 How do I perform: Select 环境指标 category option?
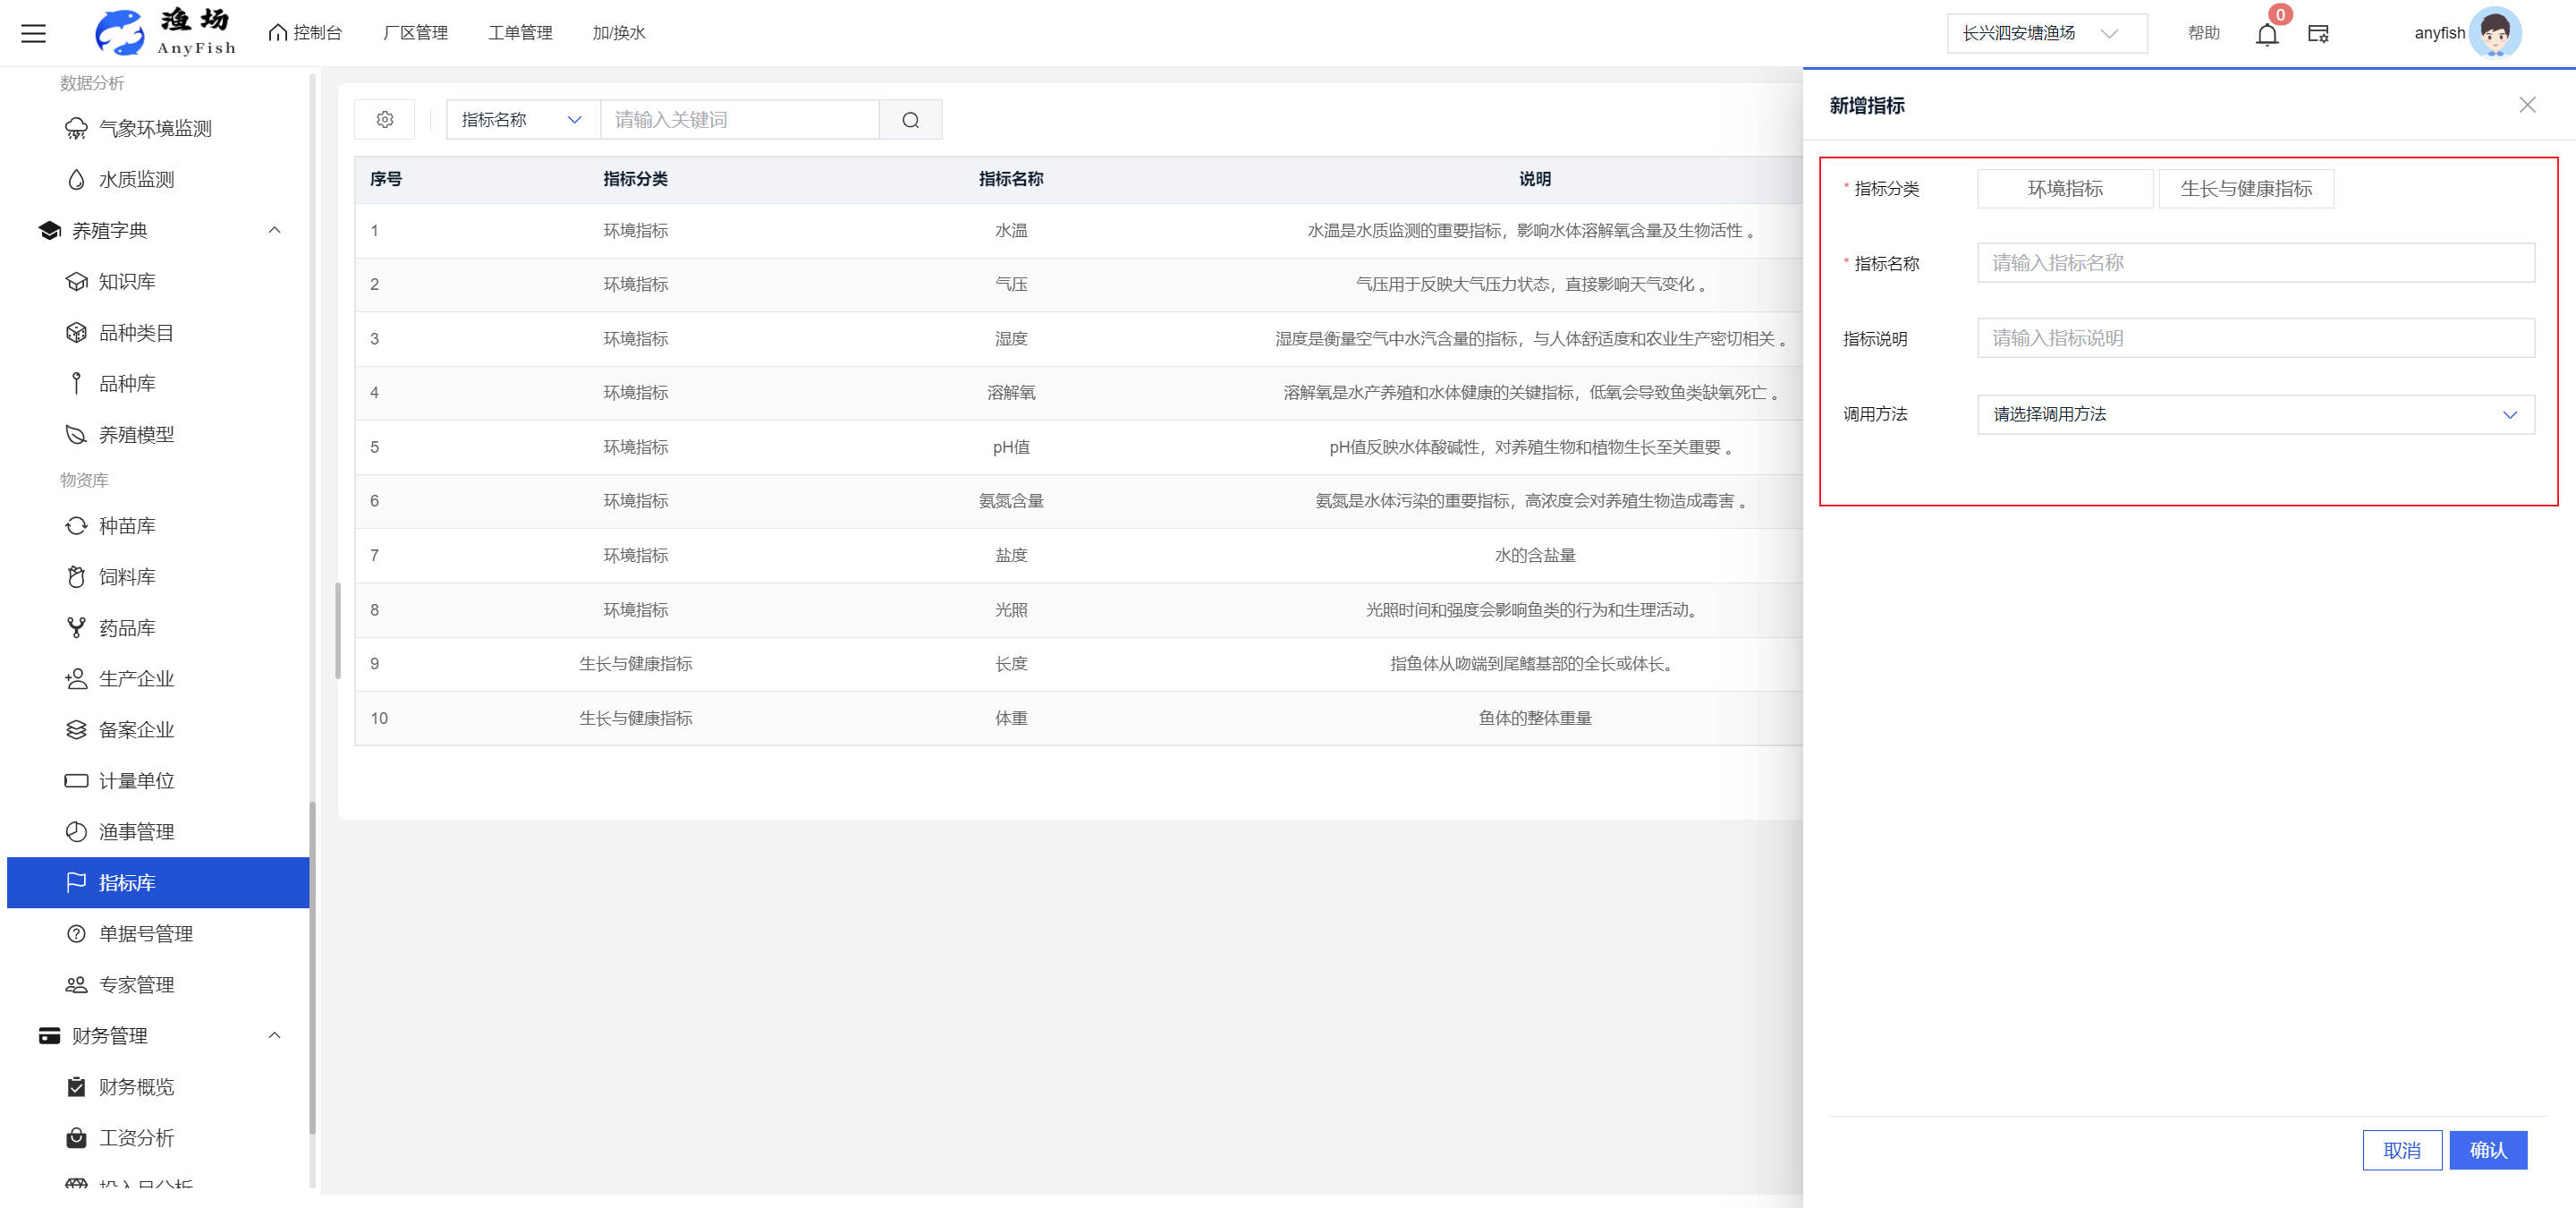click(2064, 189)
